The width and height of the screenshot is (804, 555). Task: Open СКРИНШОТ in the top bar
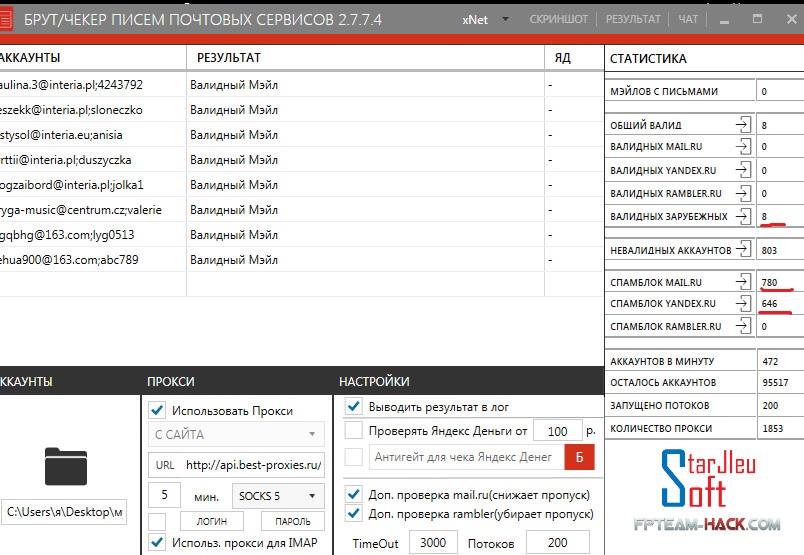tap(558, 19)
